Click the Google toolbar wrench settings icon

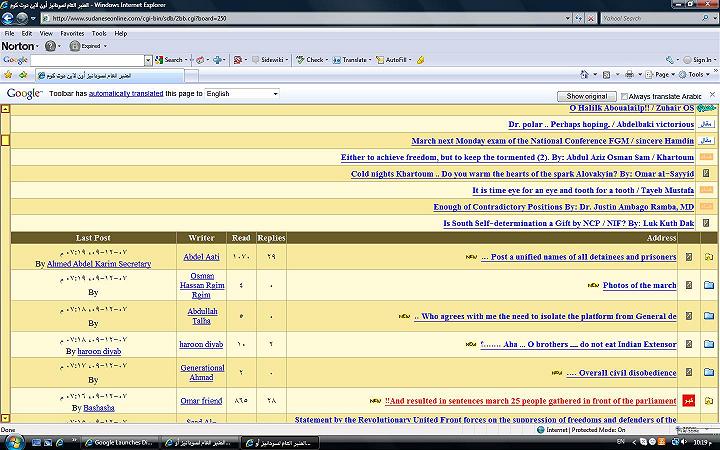click(669, 60)
